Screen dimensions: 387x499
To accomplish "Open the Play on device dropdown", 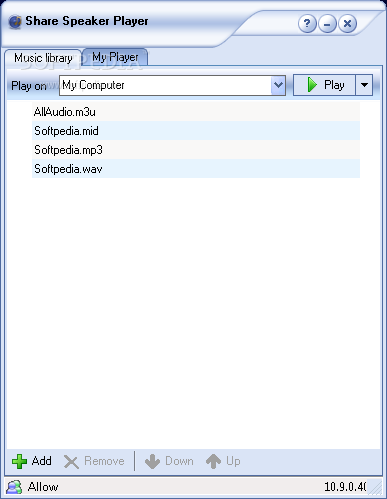I will (x=278, y=85).
